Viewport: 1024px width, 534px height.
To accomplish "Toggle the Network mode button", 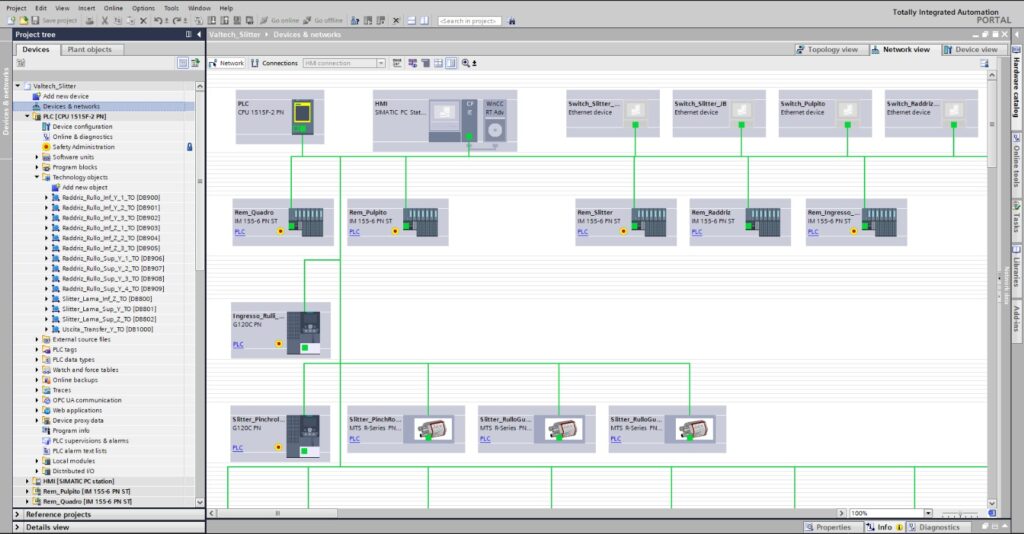I will 227,63.
